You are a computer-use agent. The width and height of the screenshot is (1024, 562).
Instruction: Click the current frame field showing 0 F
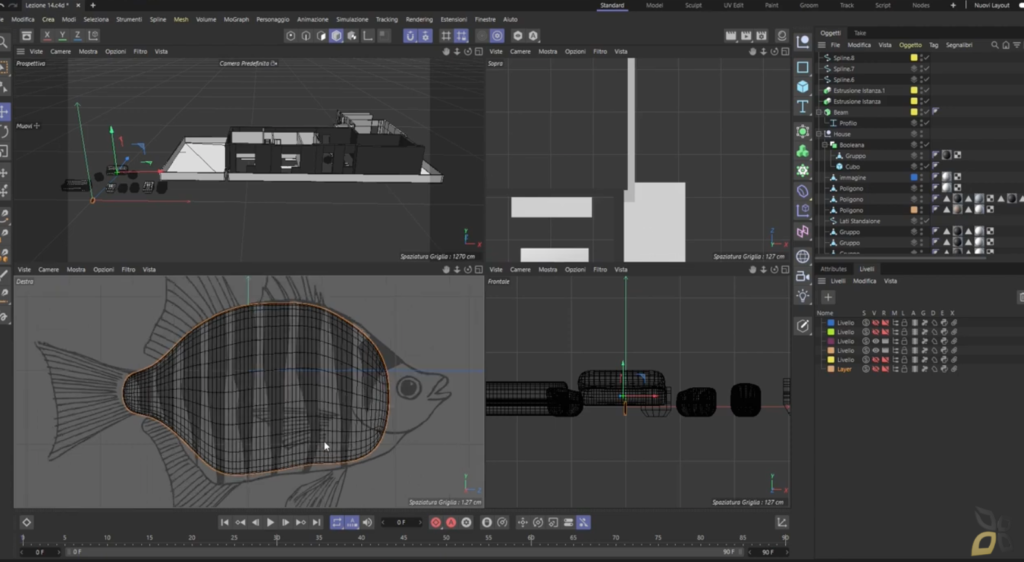tap(401, 522)
